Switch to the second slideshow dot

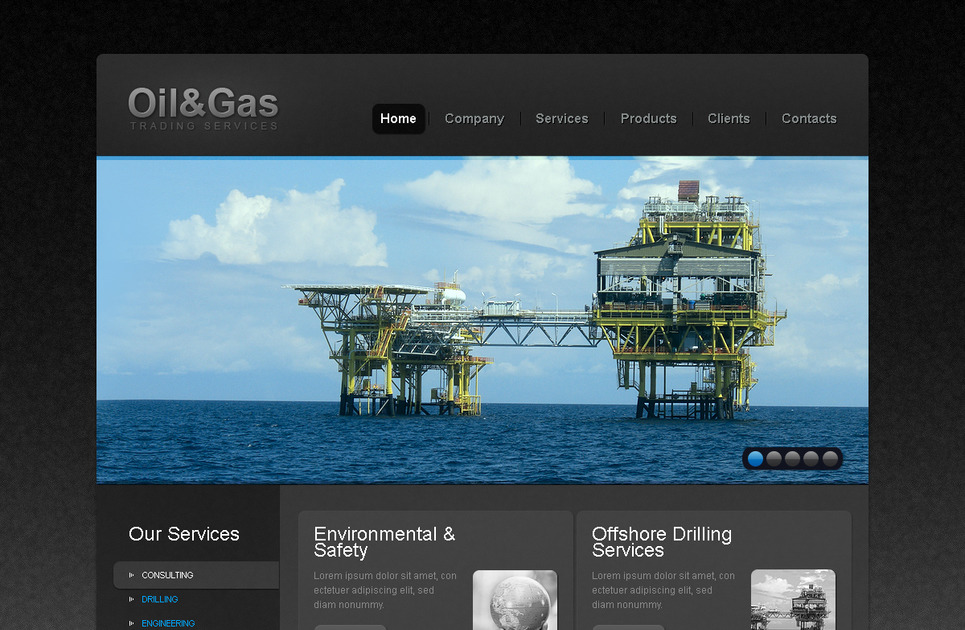coord(774,458)
